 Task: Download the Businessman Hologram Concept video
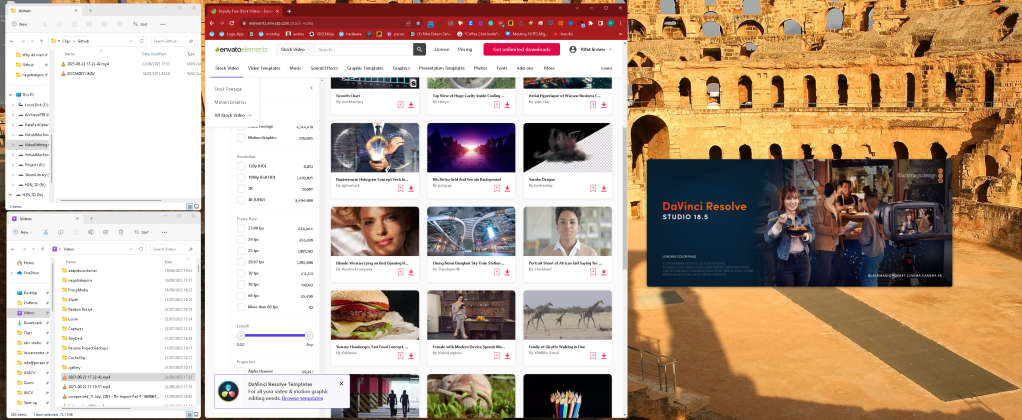click(411, 188)
